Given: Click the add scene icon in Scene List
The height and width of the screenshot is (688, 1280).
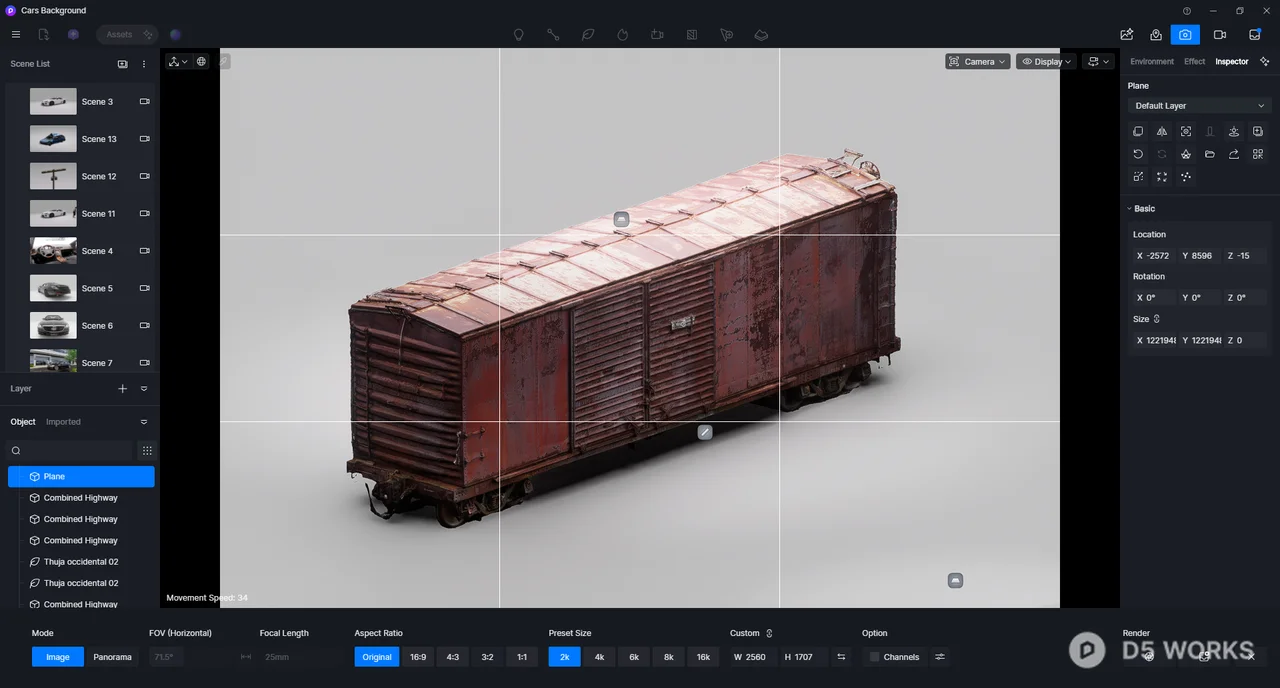Looking at the screenshot, I should point(122,64).
